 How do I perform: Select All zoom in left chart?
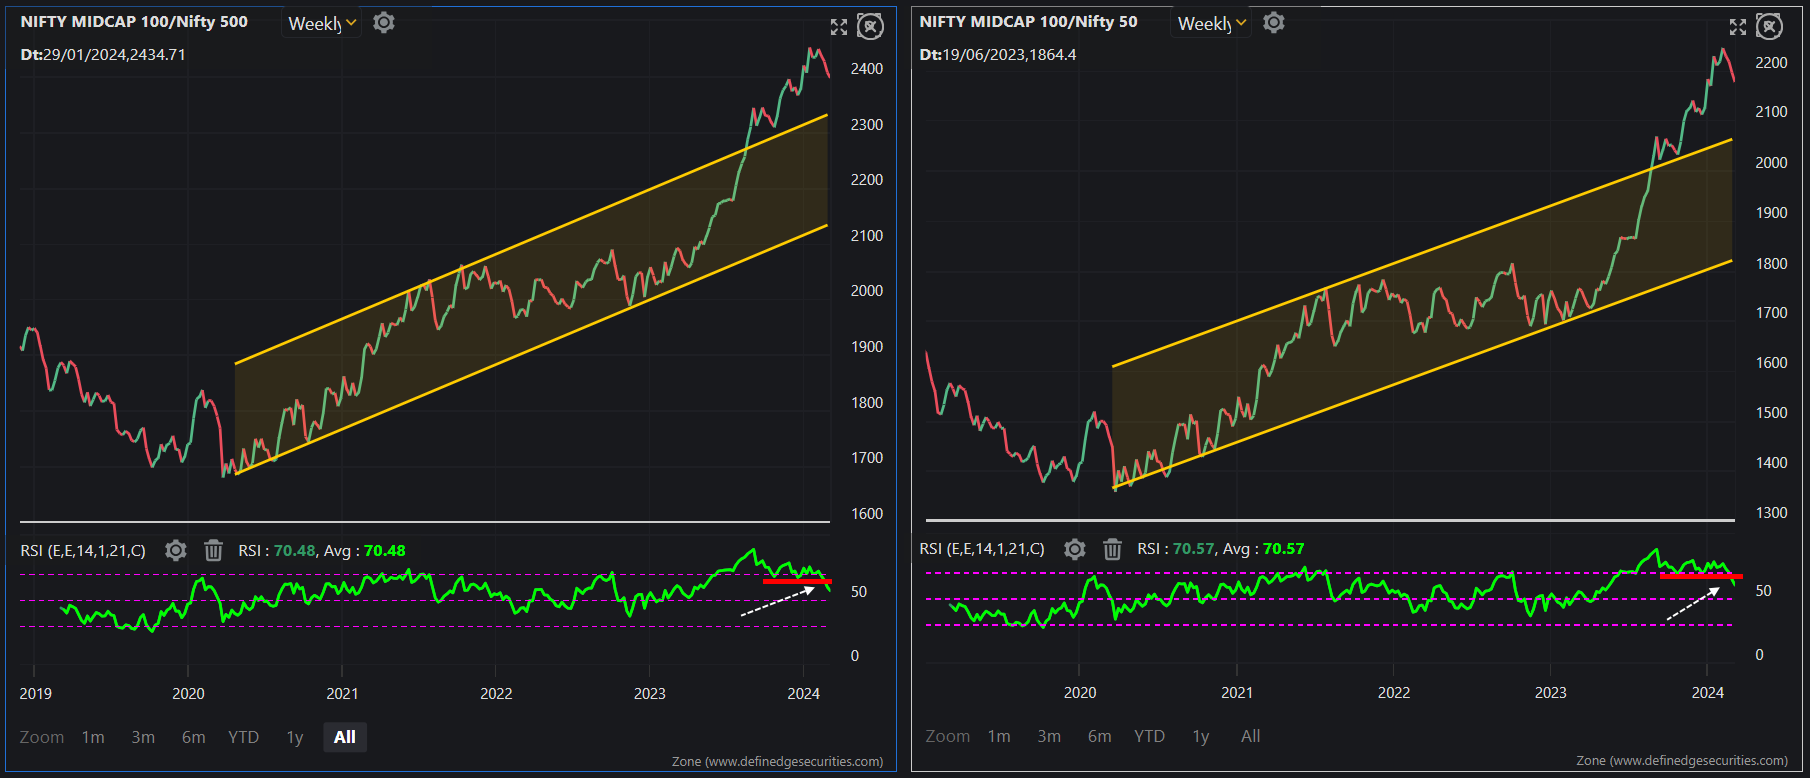[x=345, y=737]
